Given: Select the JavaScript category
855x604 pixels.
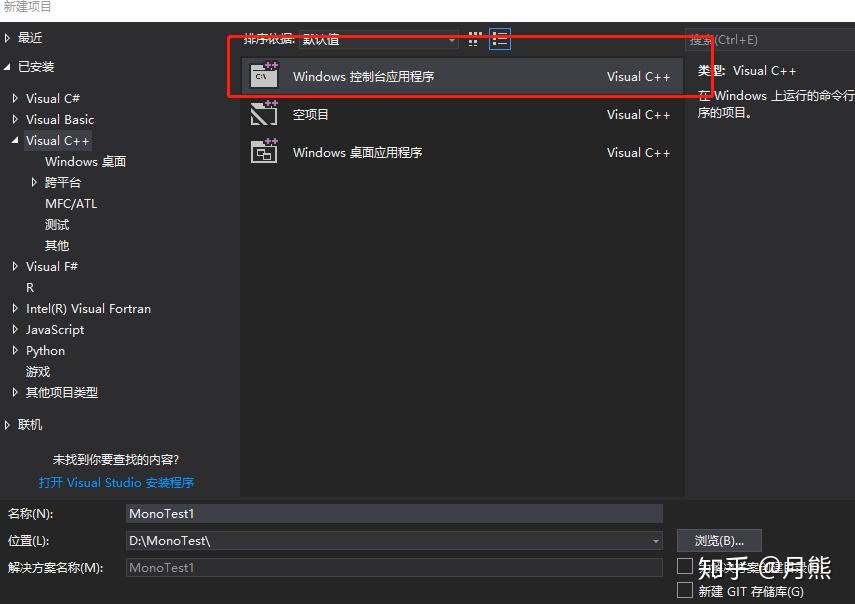Looking at the screenshot, I should pos(54,329).
